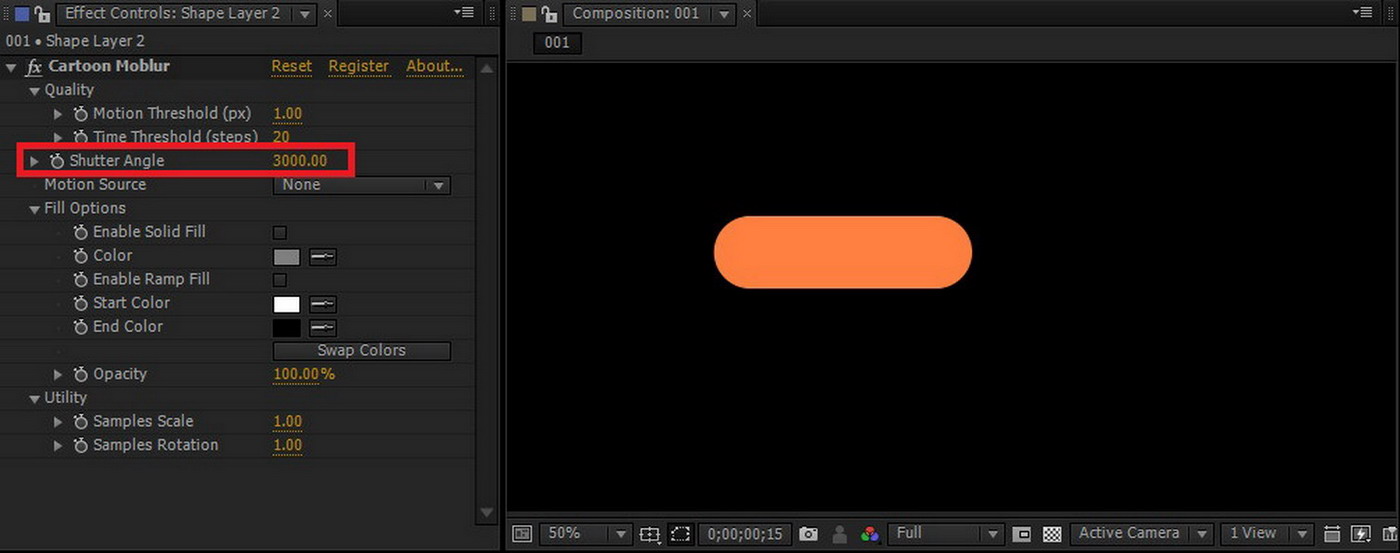
Task: Click the Shutter Angle stopwatch icon
Action: pos(57,161)
